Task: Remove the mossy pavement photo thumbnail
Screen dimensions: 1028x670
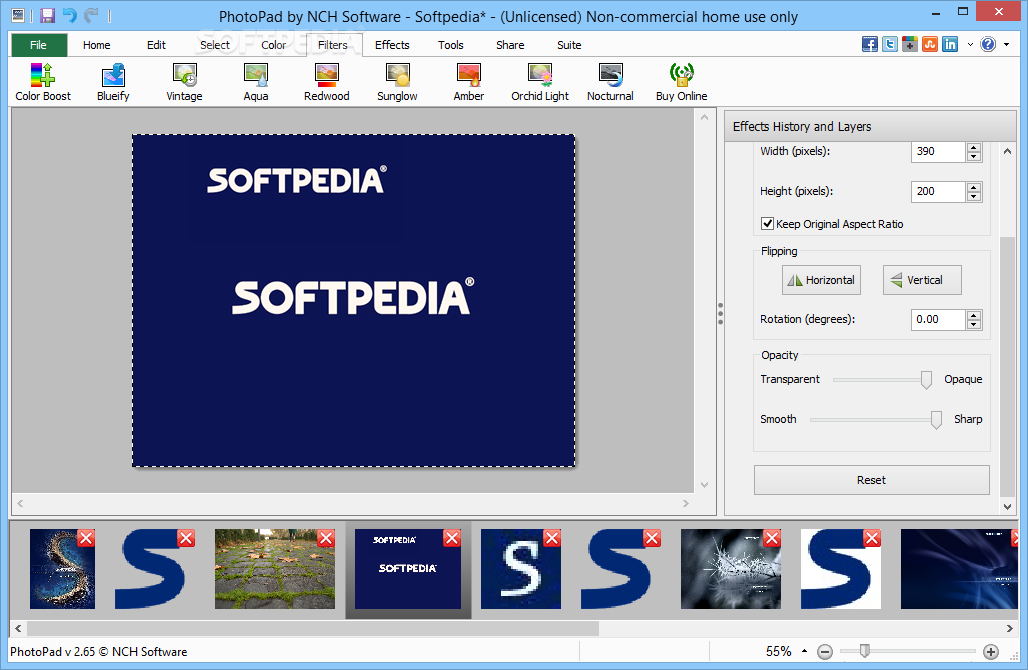Action: coord(326,538)
